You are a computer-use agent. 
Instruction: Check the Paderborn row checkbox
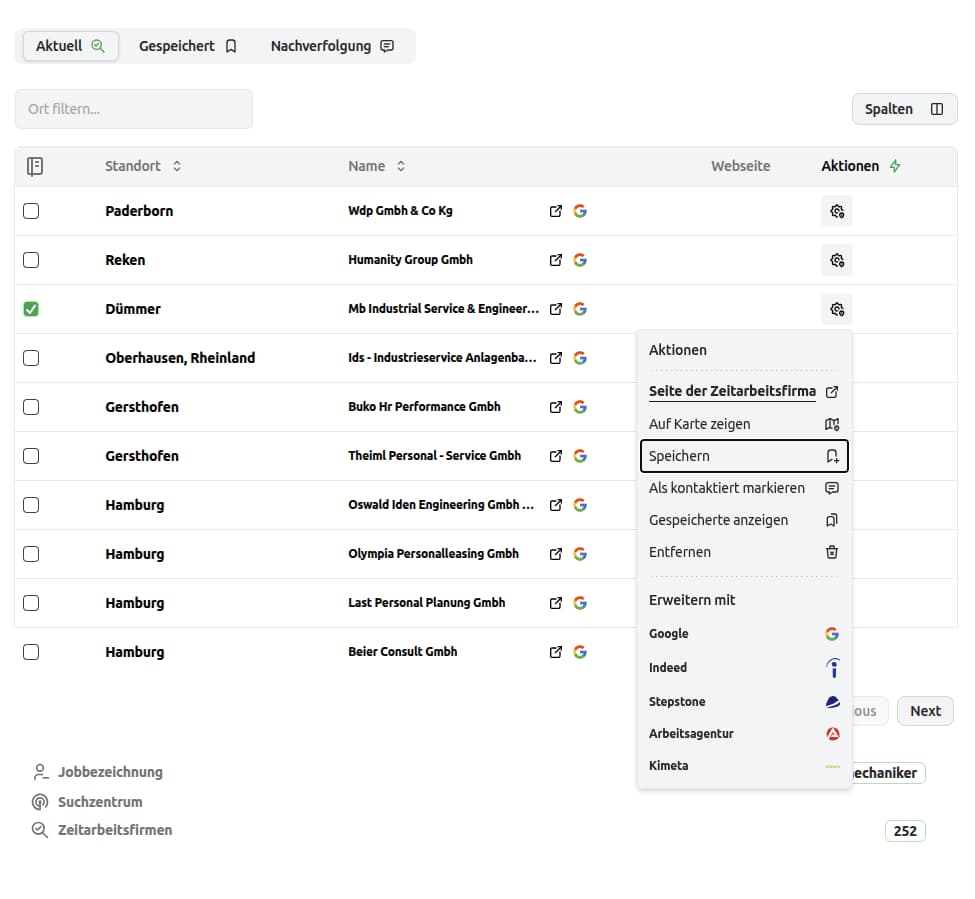click(31, 211)
